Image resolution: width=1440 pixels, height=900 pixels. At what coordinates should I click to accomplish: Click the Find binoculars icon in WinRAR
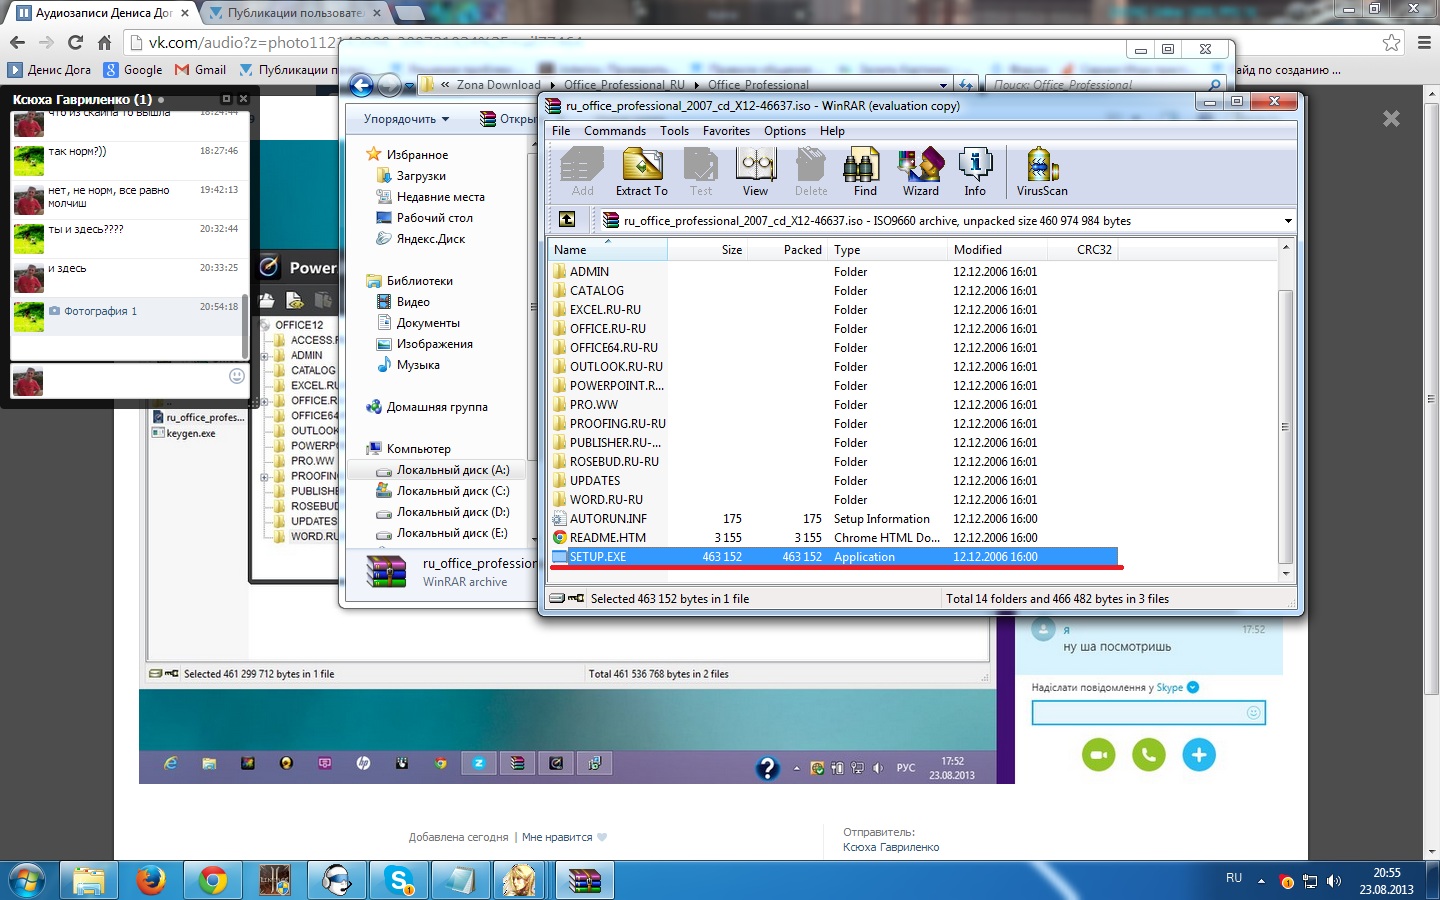(865, 172)
